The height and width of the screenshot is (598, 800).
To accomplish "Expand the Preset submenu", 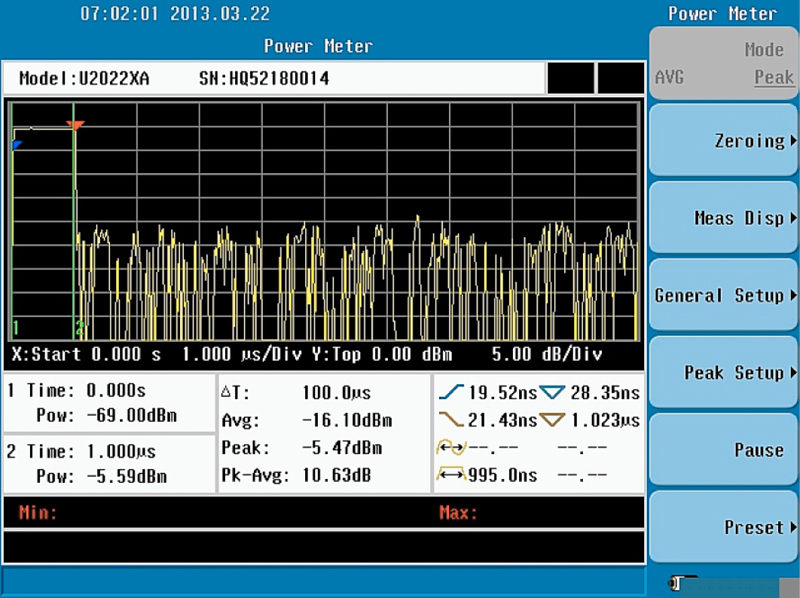I will tap(723, 527).
